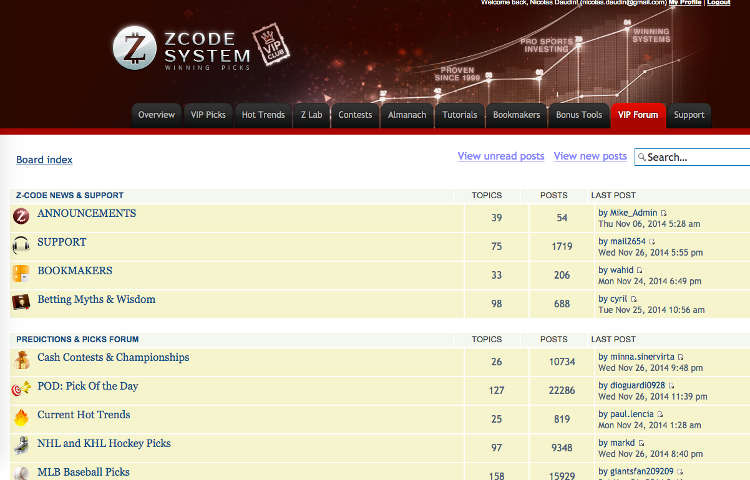Open Current Hot Trends forum
750x480 pixels.
pos(84,415)
